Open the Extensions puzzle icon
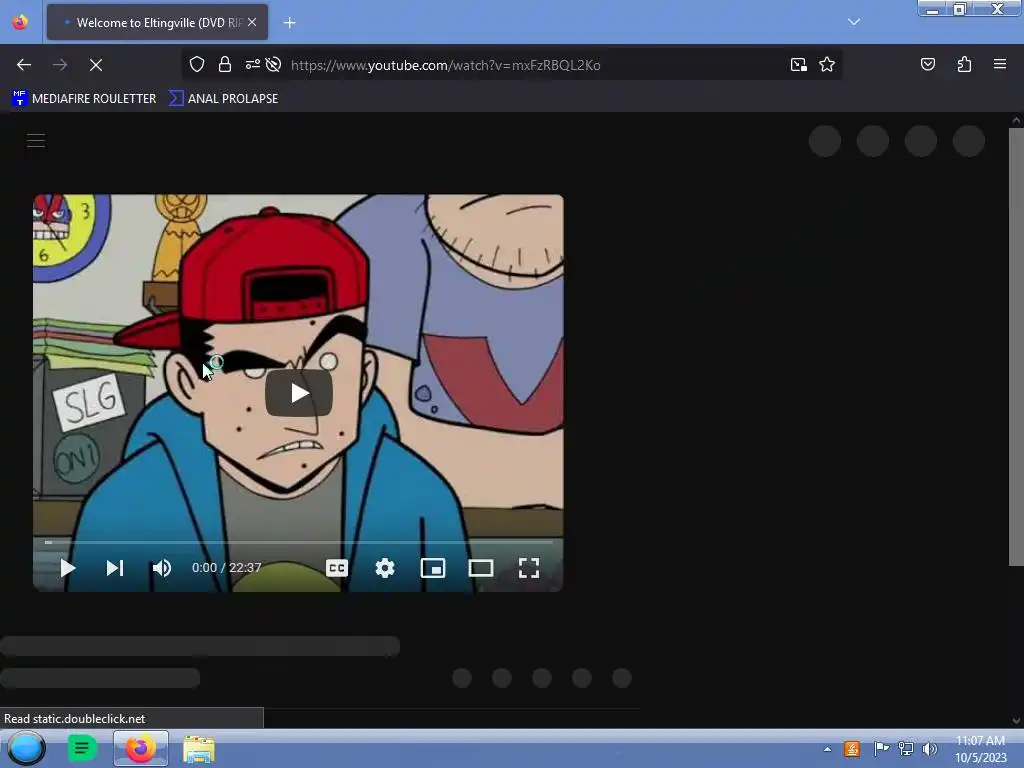Viewport: 1024px width, 768px height. [964, 64]
